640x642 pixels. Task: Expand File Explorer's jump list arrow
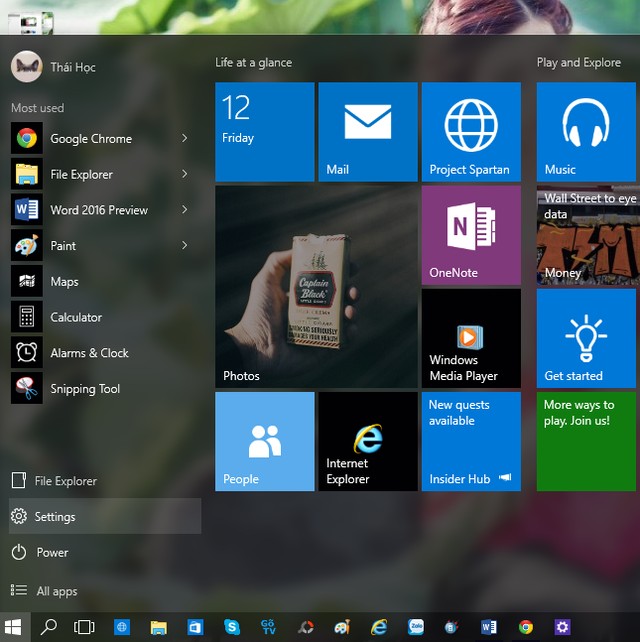[185, 174]
